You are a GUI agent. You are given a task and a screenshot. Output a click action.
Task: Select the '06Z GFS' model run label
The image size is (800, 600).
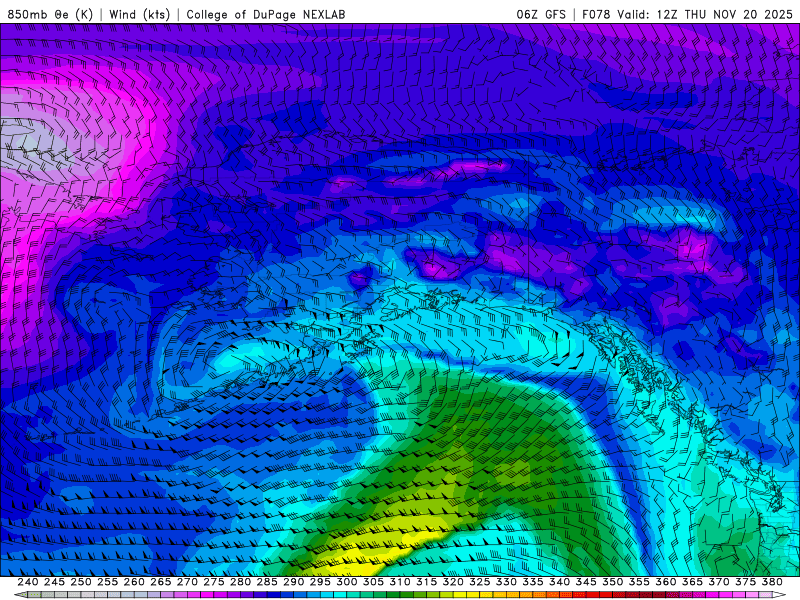(x=541, y=14)
